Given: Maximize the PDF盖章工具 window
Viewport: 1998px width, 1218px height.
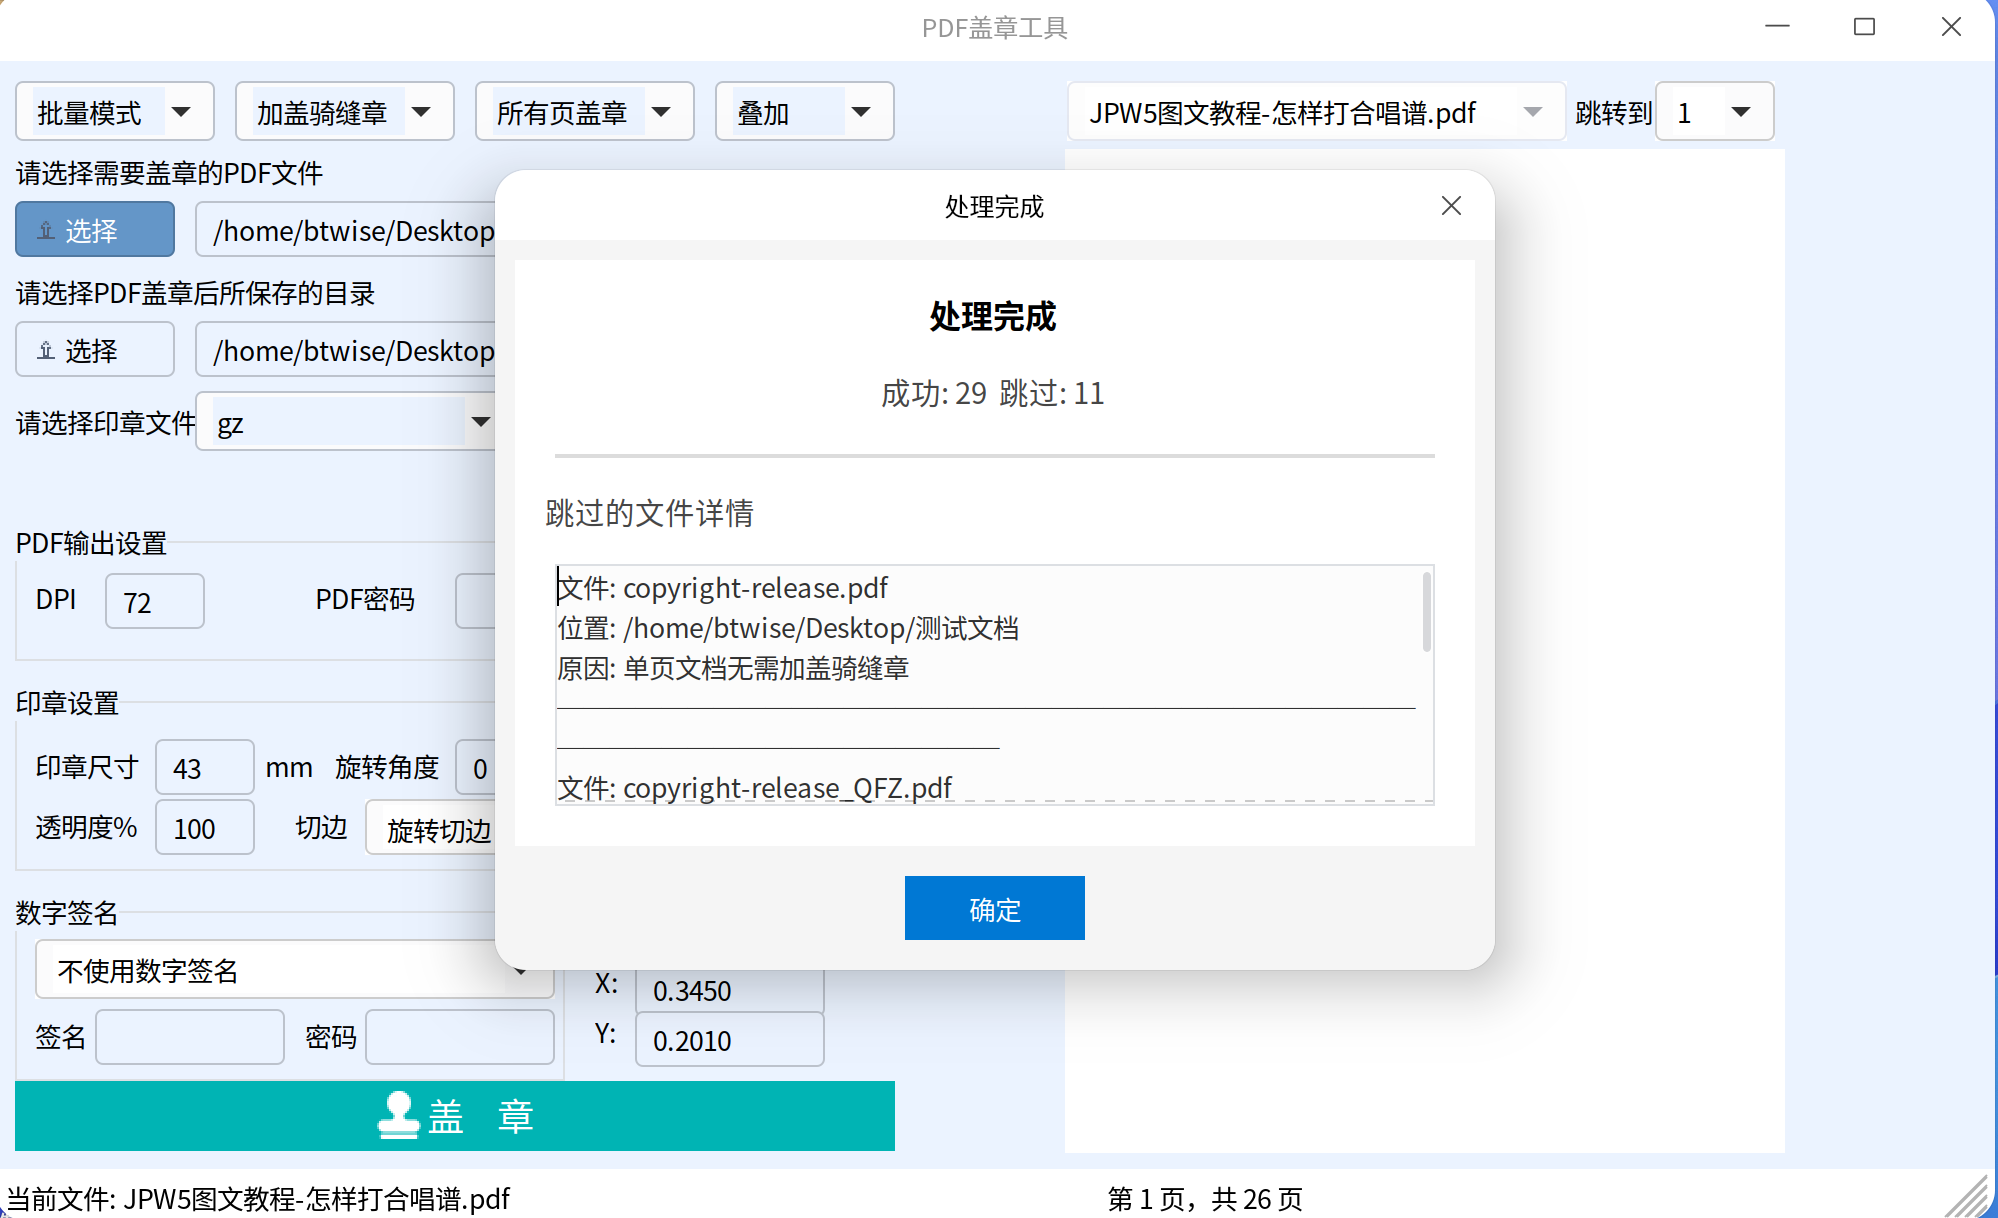Looking at the screenshot, I should pyautogui.click(x=1864, y=27).
